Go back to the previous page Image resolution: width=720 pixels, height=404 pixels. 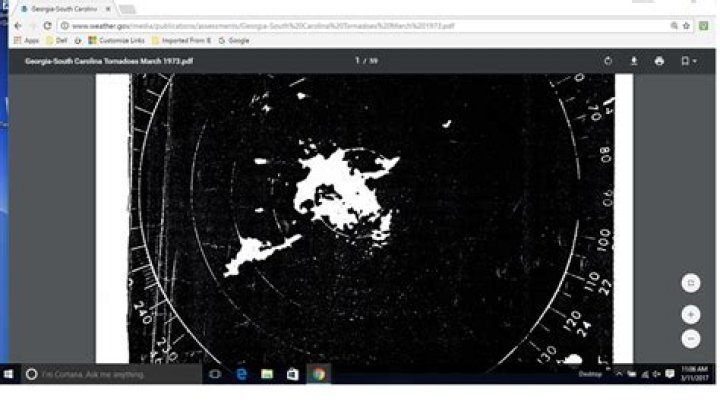coord(18,26)
